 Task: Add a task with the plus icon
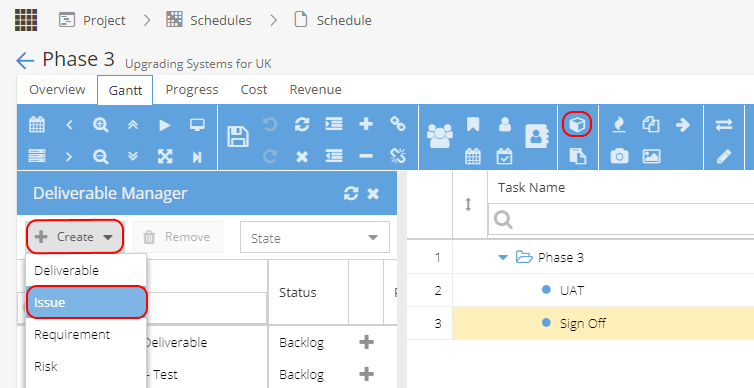tap(366, 124)
